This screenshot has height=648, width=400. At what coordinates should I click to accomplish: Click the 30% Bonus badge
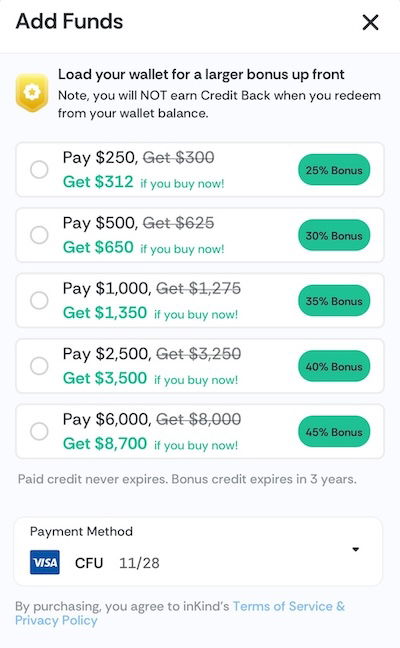coord(334,235)
